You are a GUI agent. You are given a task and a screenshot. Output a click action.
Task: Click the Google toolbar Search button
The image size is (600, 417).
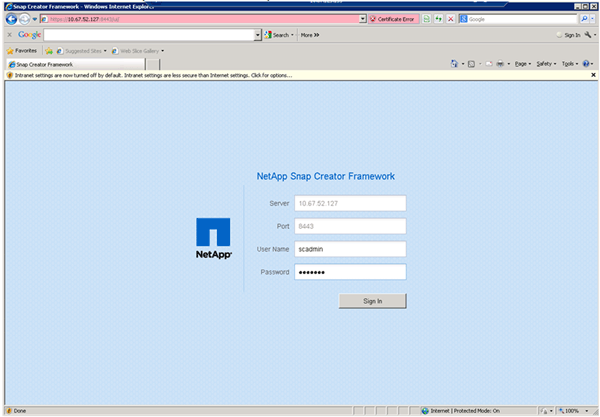pos(279,35)
